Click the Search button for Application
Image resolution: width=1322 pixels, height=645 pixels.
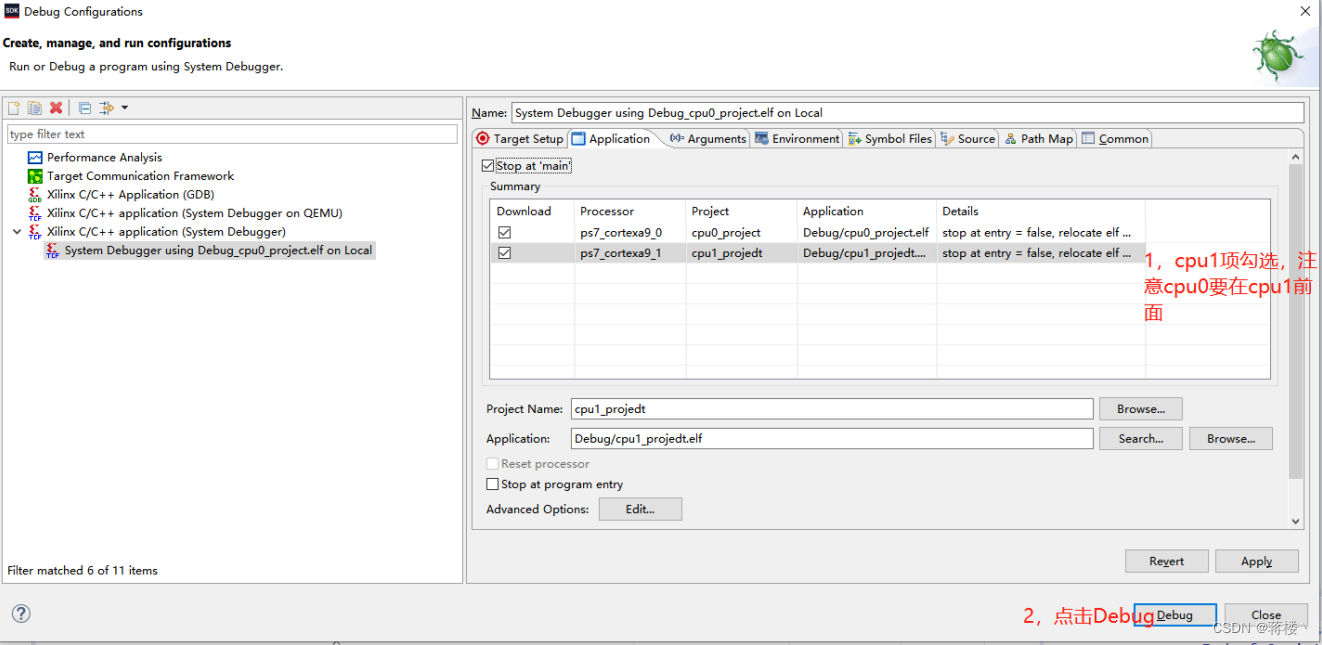tap(1141, 439)
